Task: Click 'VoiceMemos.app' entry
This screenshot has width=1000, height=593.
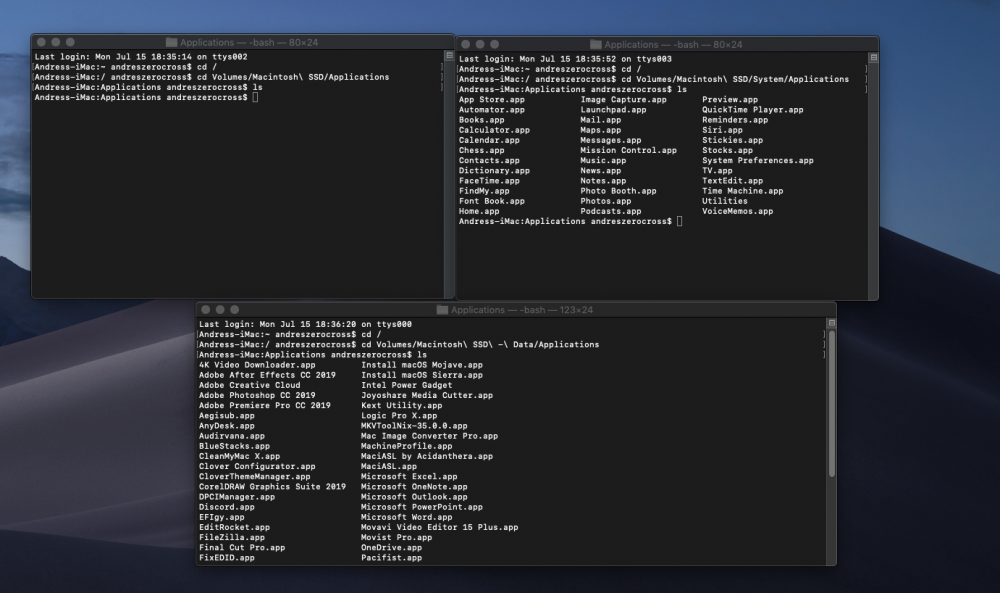Action: click(x=737, y=211)
